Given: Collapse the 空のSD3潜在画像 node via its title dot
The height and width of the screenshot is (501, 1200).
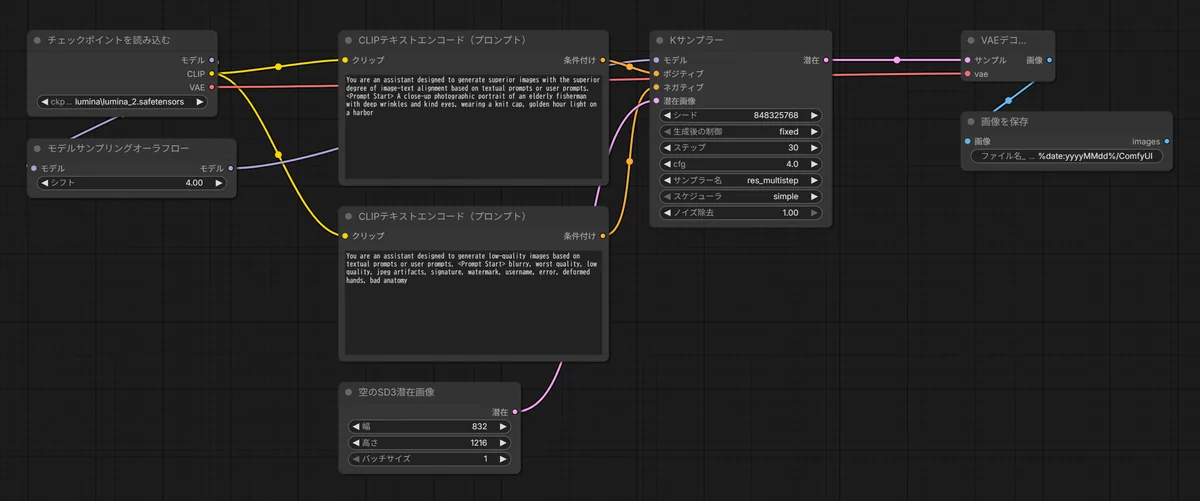Looking at the screenshot, I should (x=349, y=392).
